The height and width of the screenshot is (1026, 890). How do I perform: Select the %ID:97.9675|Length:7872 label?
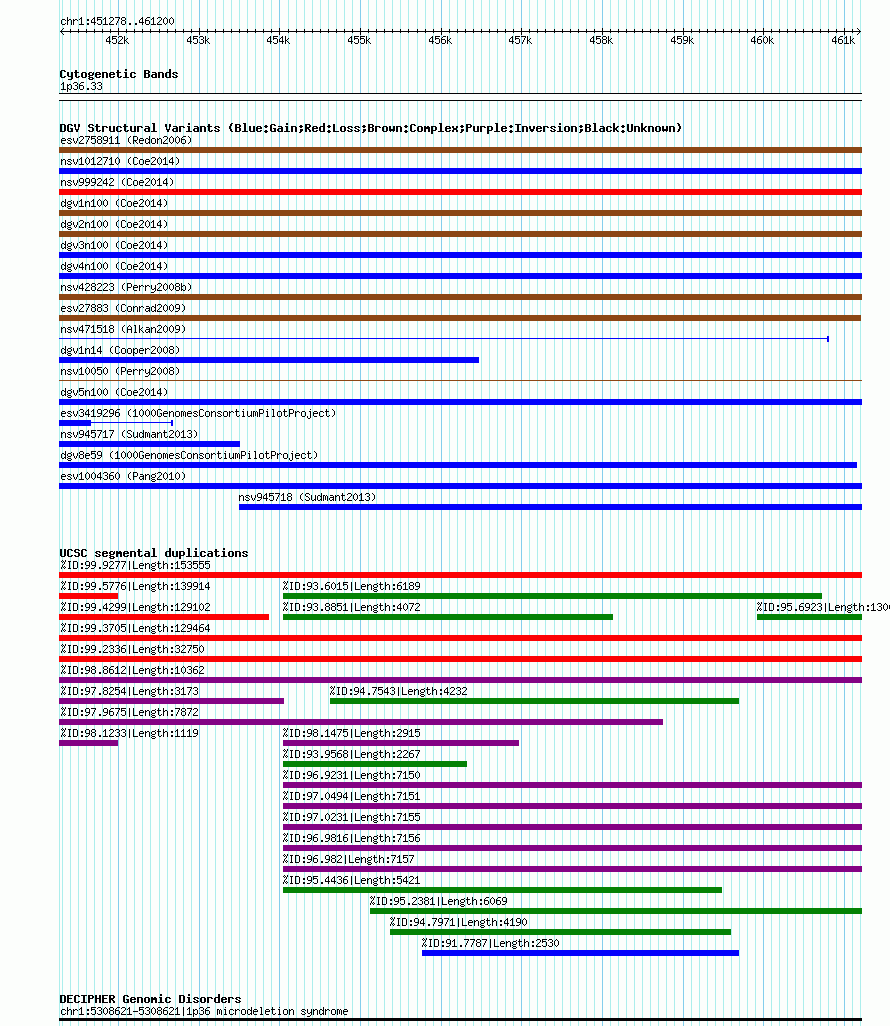pyautogui.click(x=129, y=711)
